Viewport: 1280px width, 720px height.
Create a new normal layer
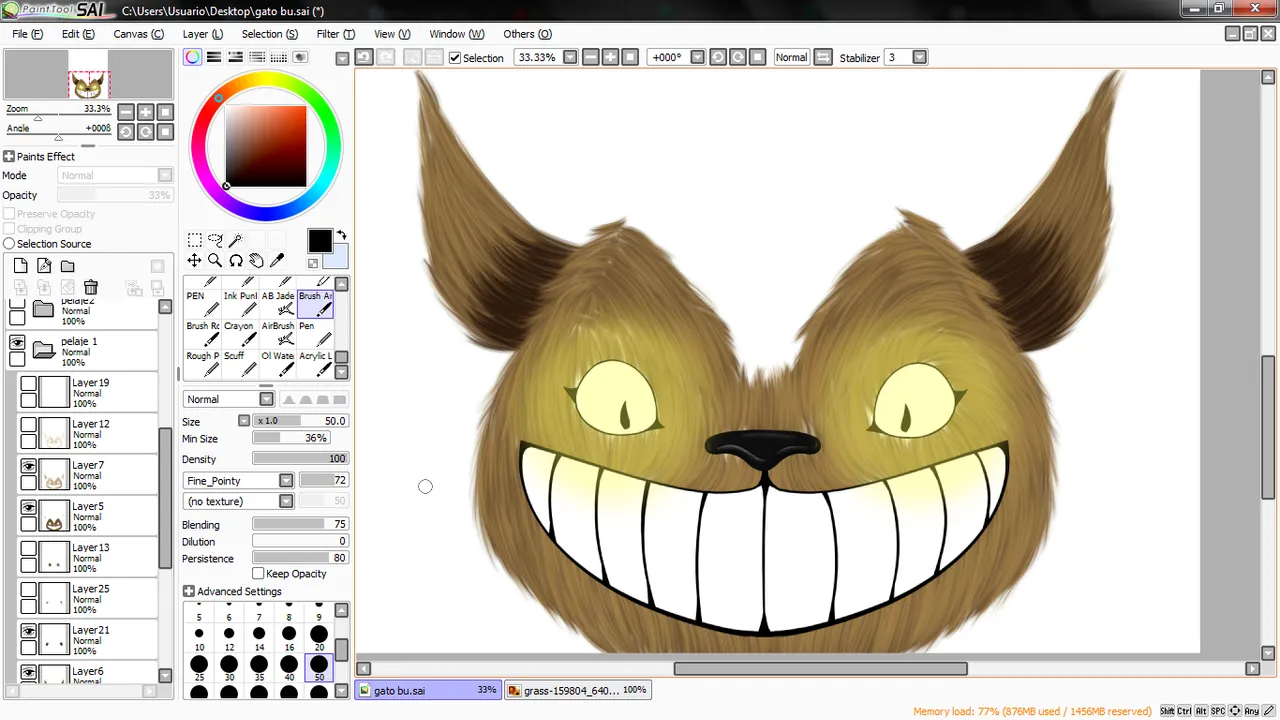tap(20, 266)
